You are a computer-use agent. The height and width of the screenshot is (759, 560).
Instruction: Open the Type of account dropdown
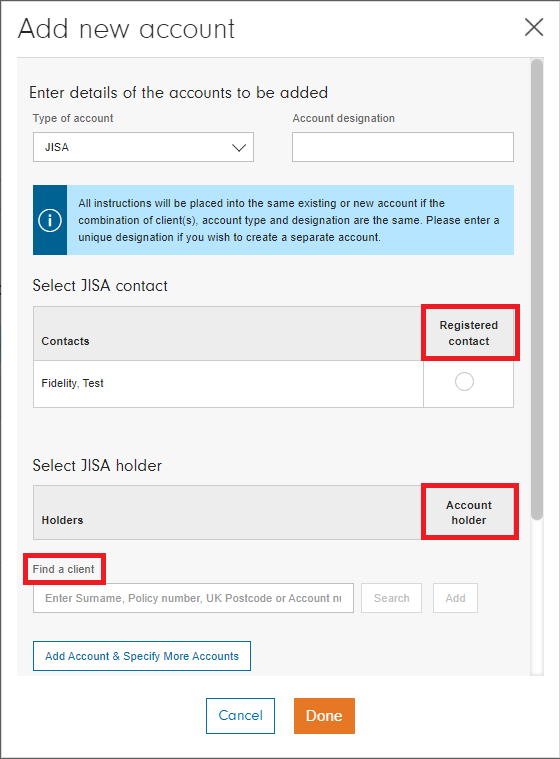[143, 147]
